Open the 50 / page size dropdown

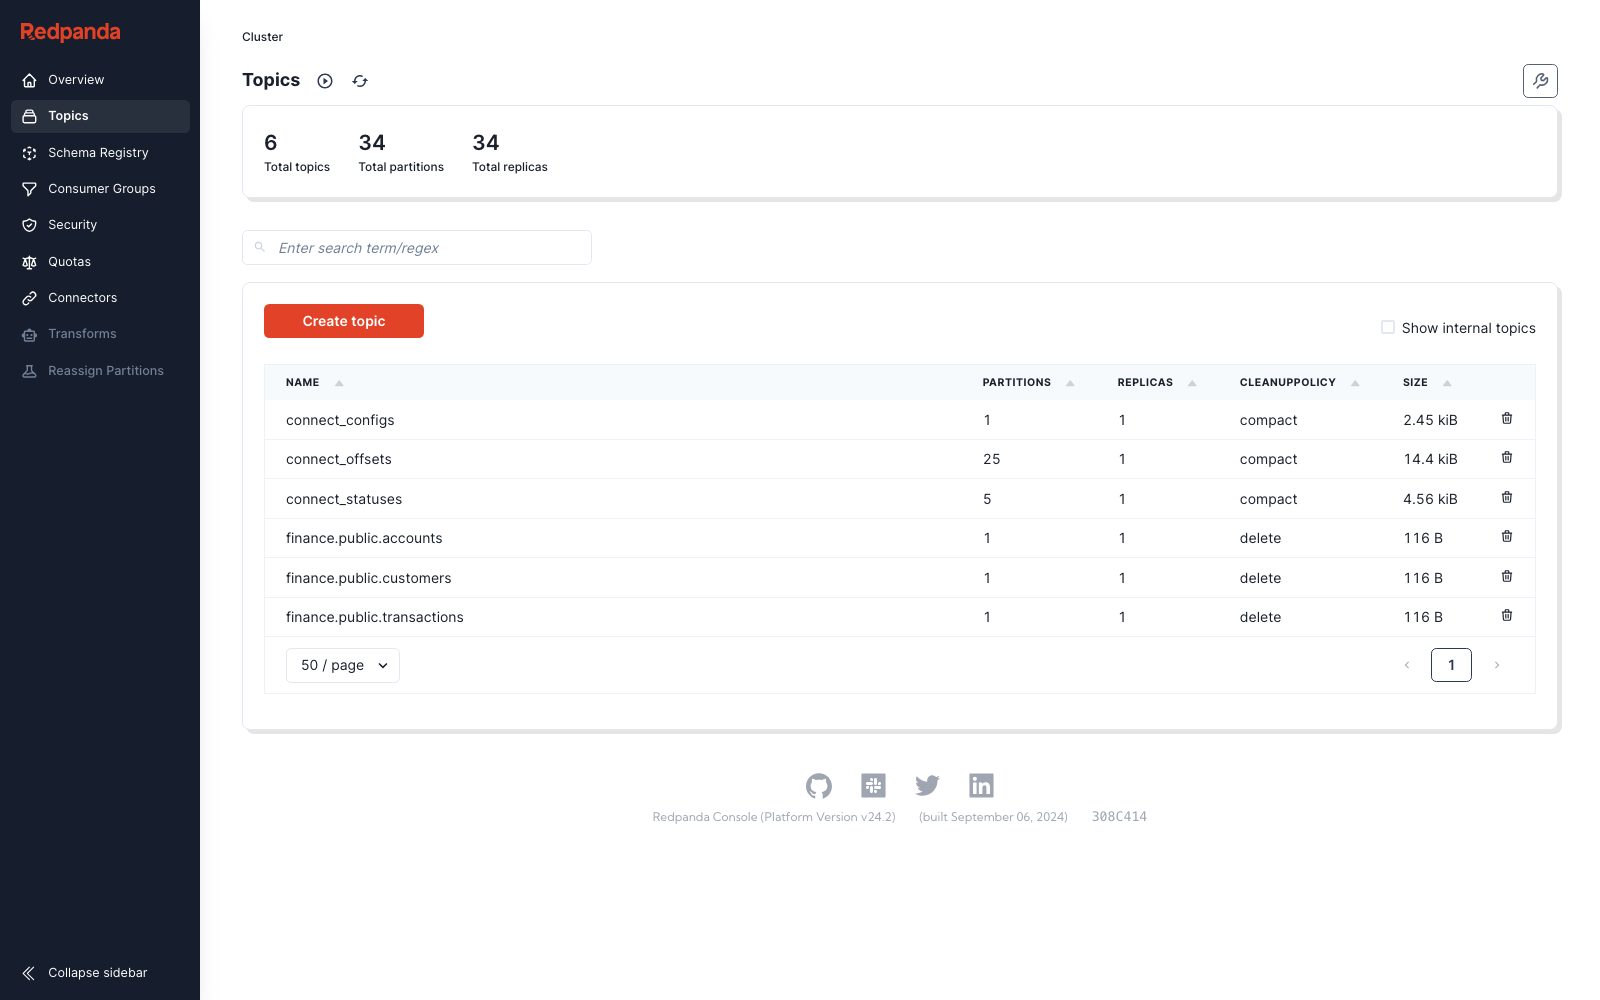point(343,666)
